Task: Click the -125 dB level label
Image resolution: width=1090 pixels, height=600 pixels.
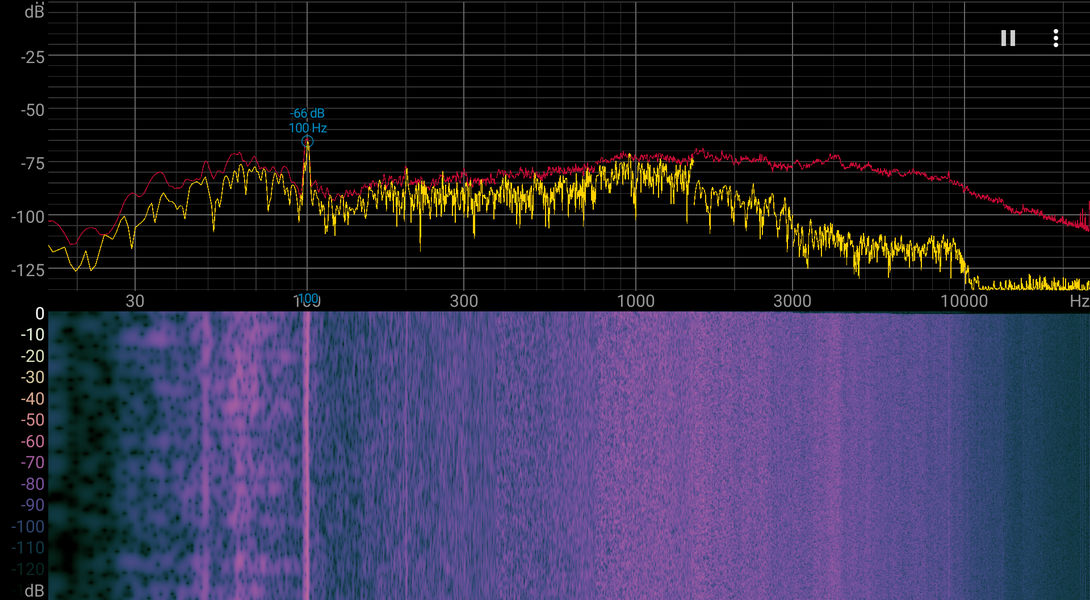Action: [28, 270]
